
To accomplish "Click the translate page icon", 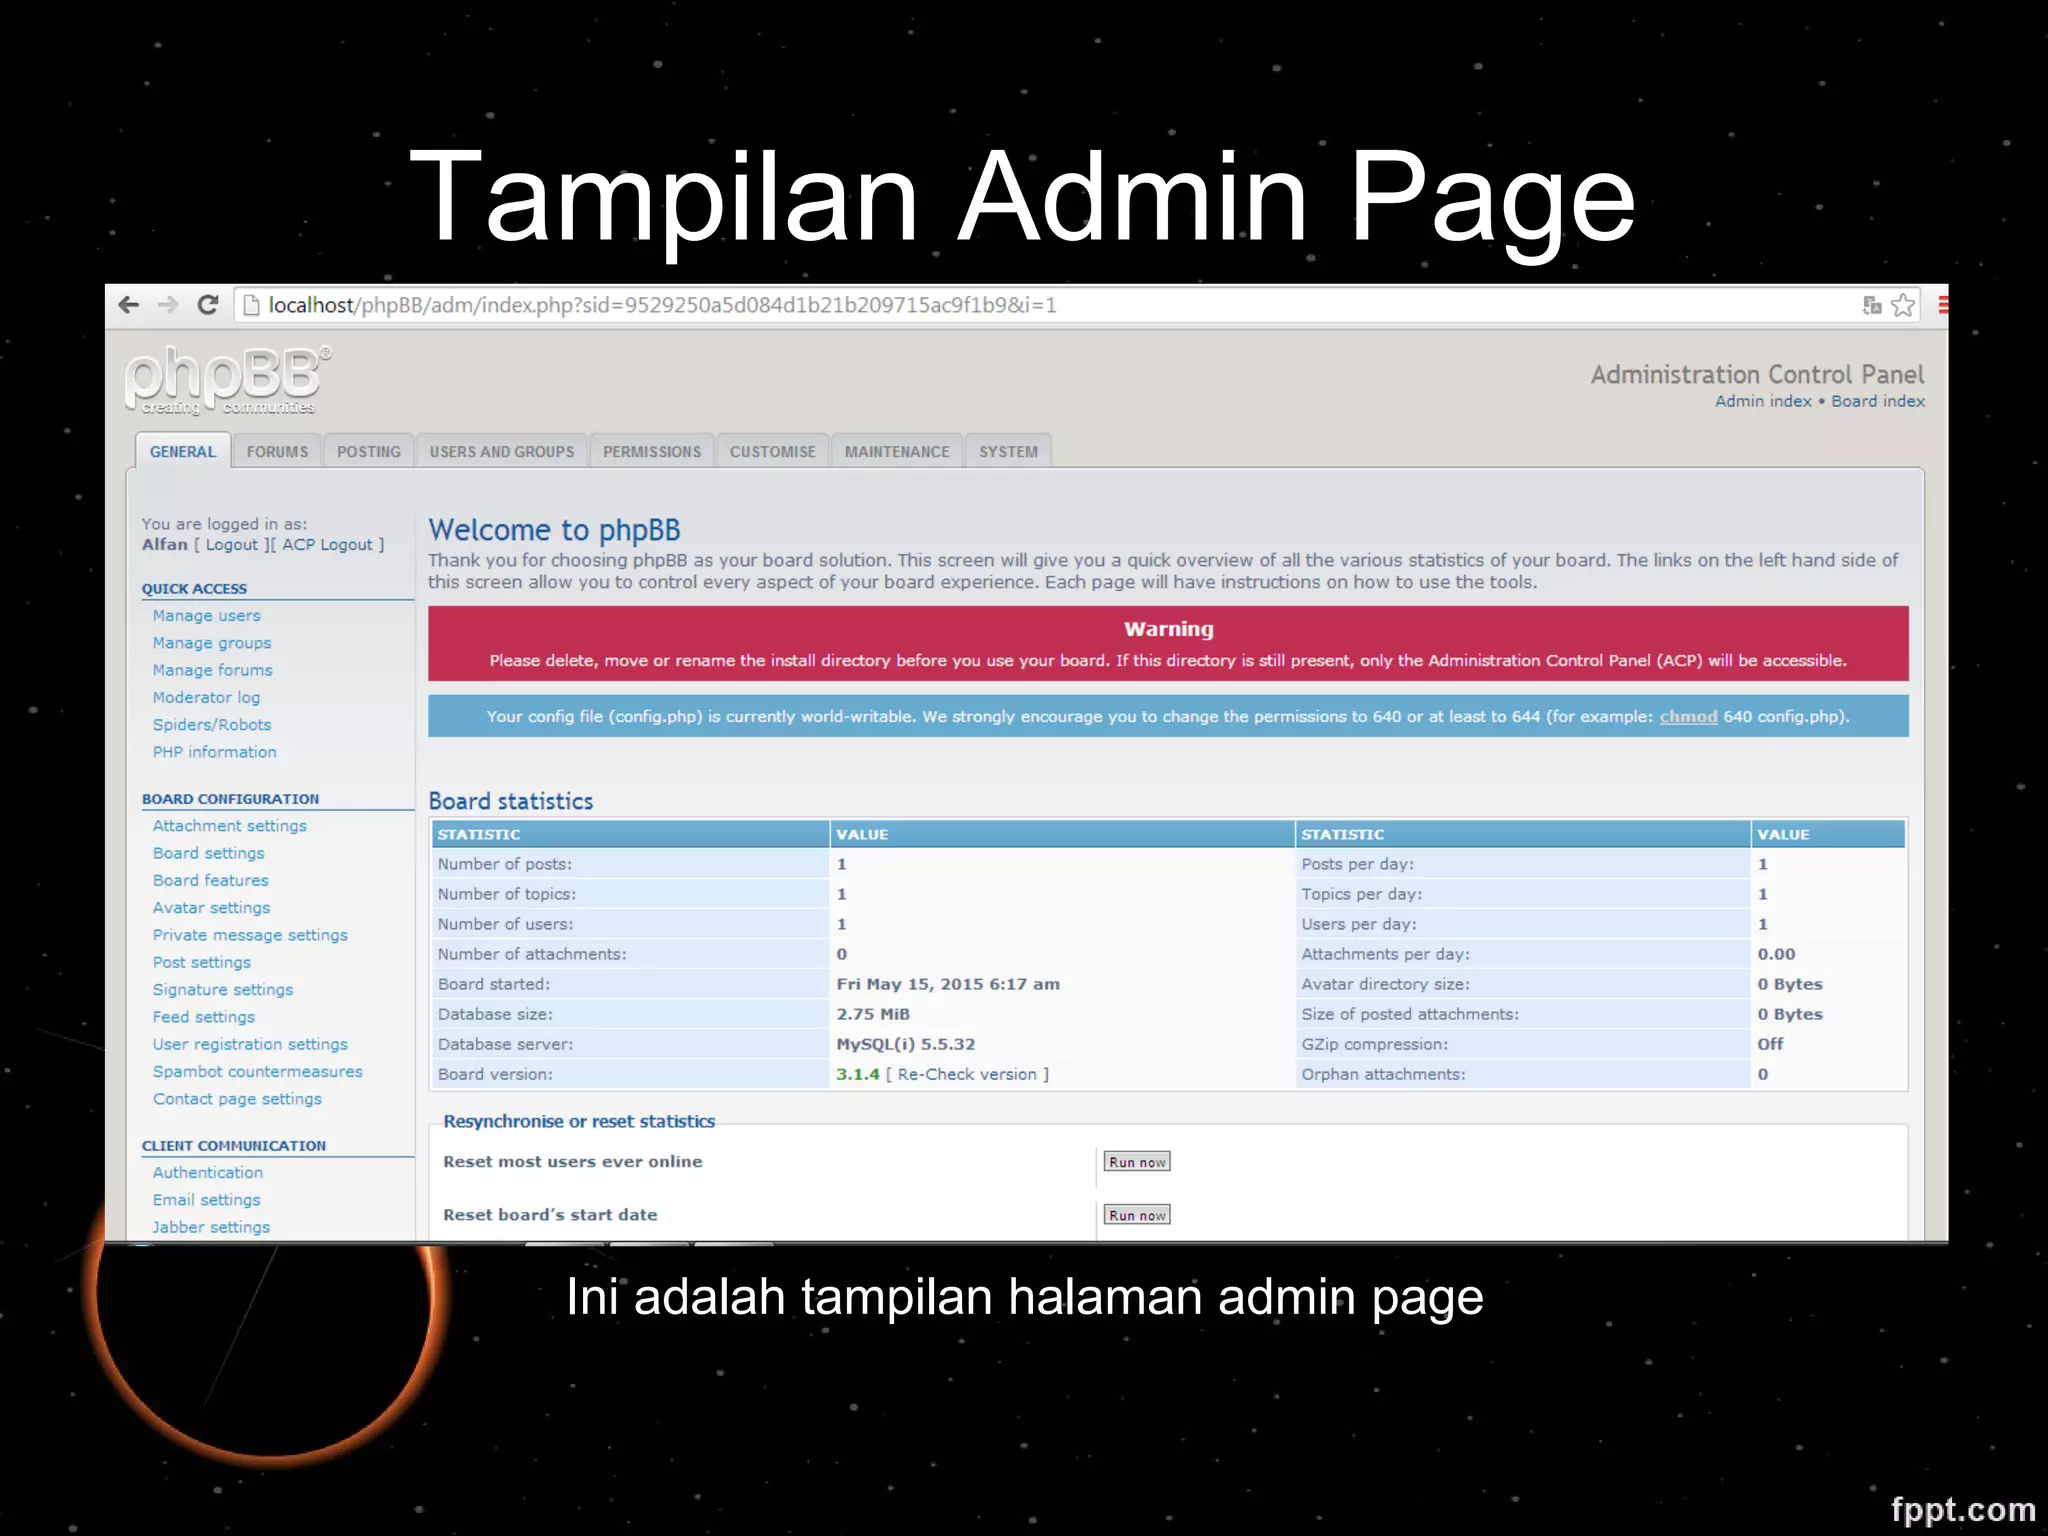I will point(1872,305).
